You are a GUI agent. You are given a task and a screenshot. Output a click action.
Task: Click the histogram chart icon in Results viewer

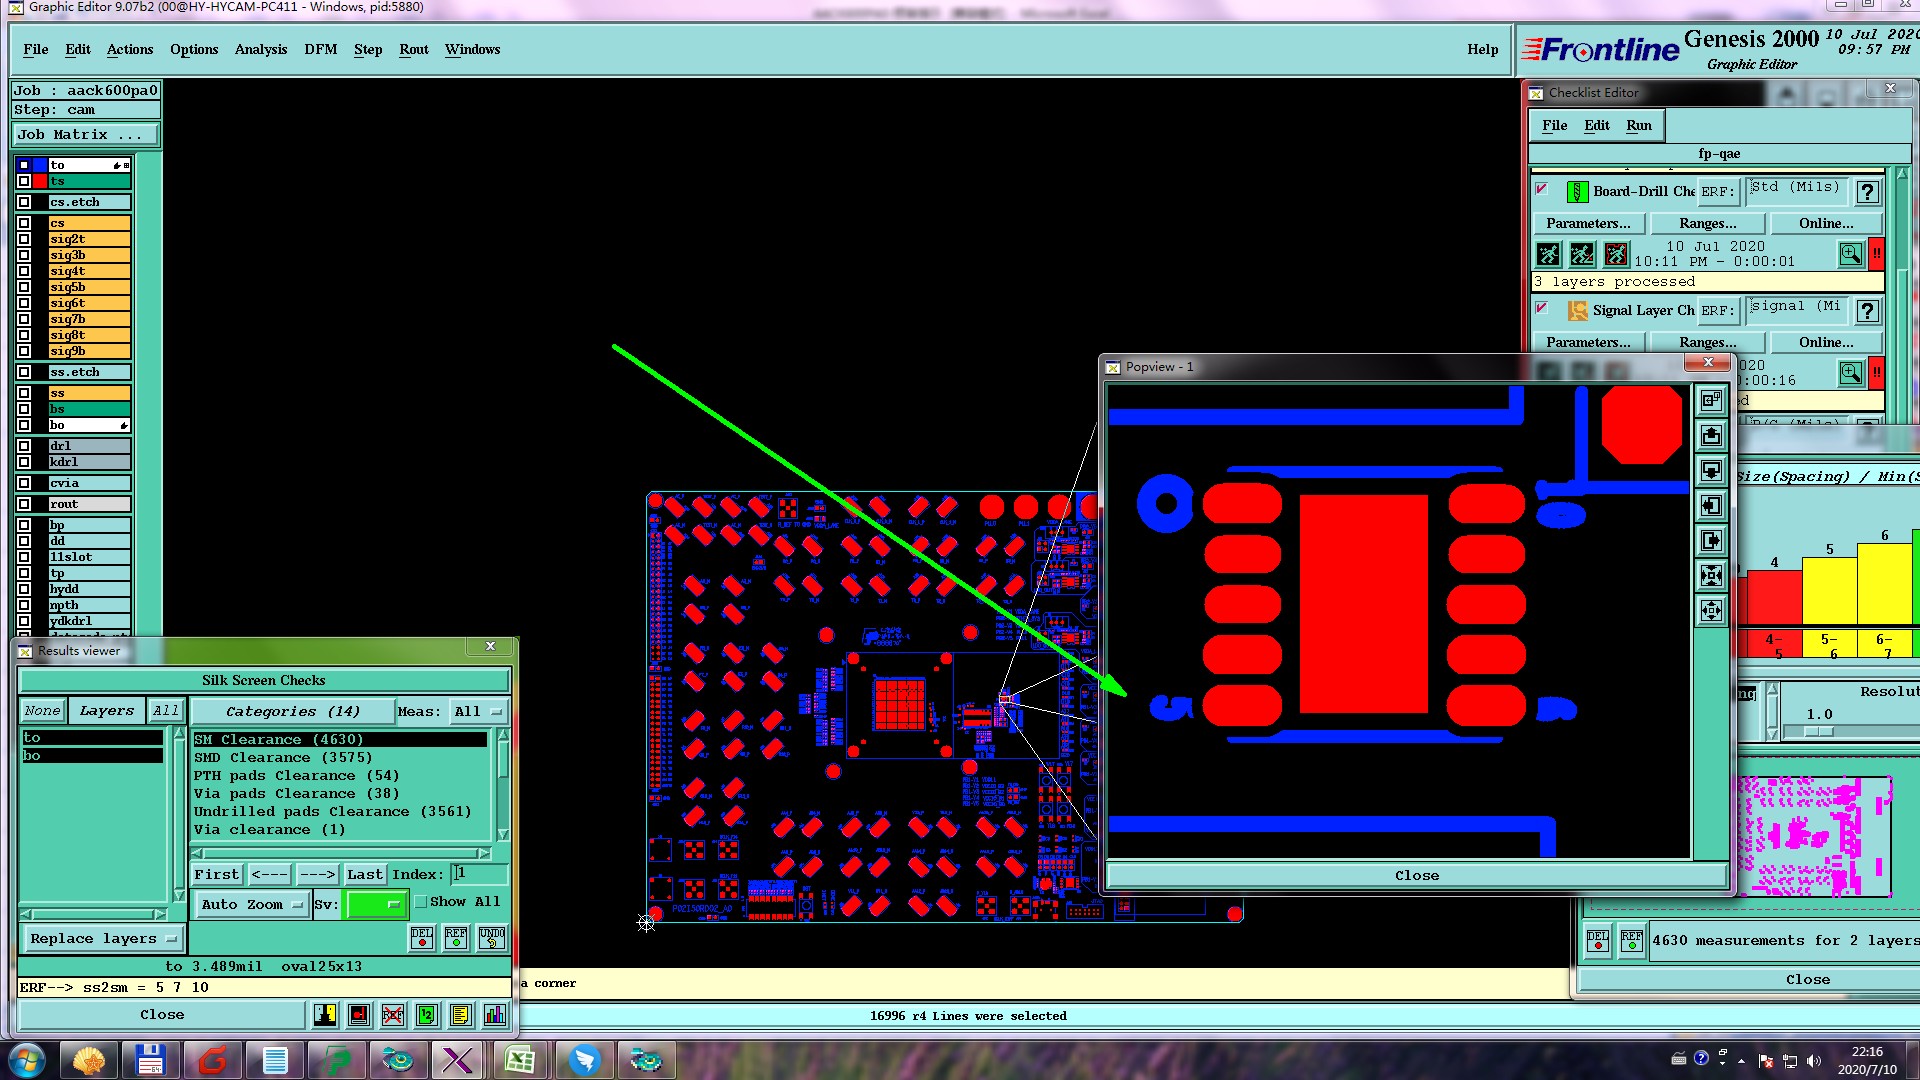[494, 1015]
